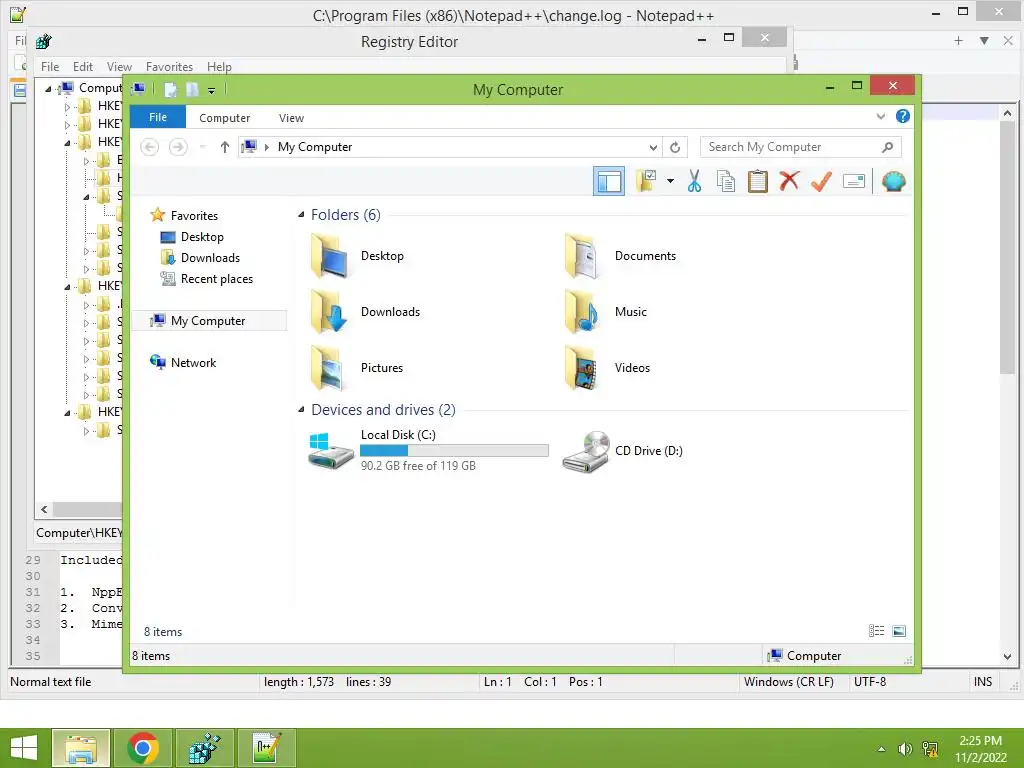Click the envelope card toolbar icon
This screenshot has height=768, width=1024.
click(854, 181)
